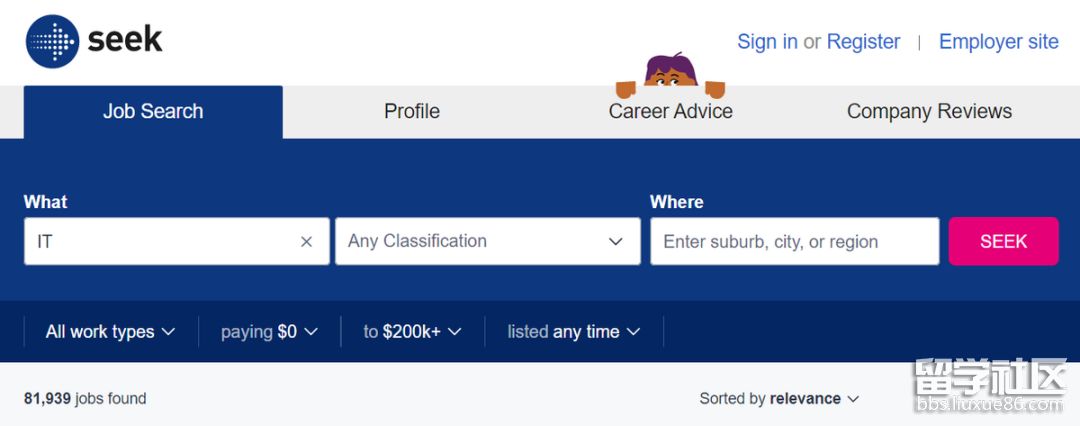Click the seek wordmark text in header
The height and width of the screenshot is (426, 1080).
click(x=125, y=40)
